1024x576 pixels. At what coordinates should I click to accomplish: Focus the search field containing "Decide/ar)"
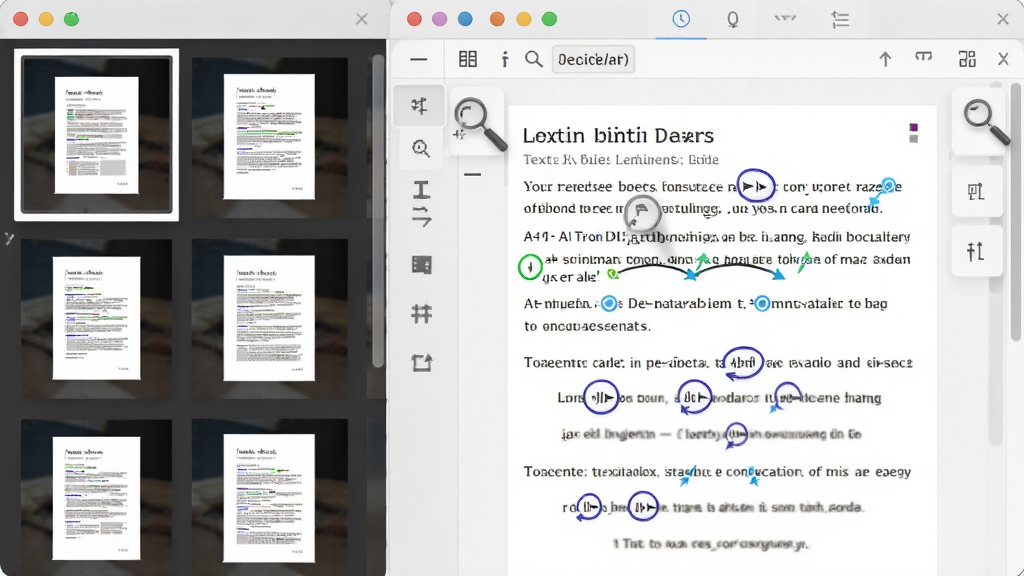click(593, 59)
